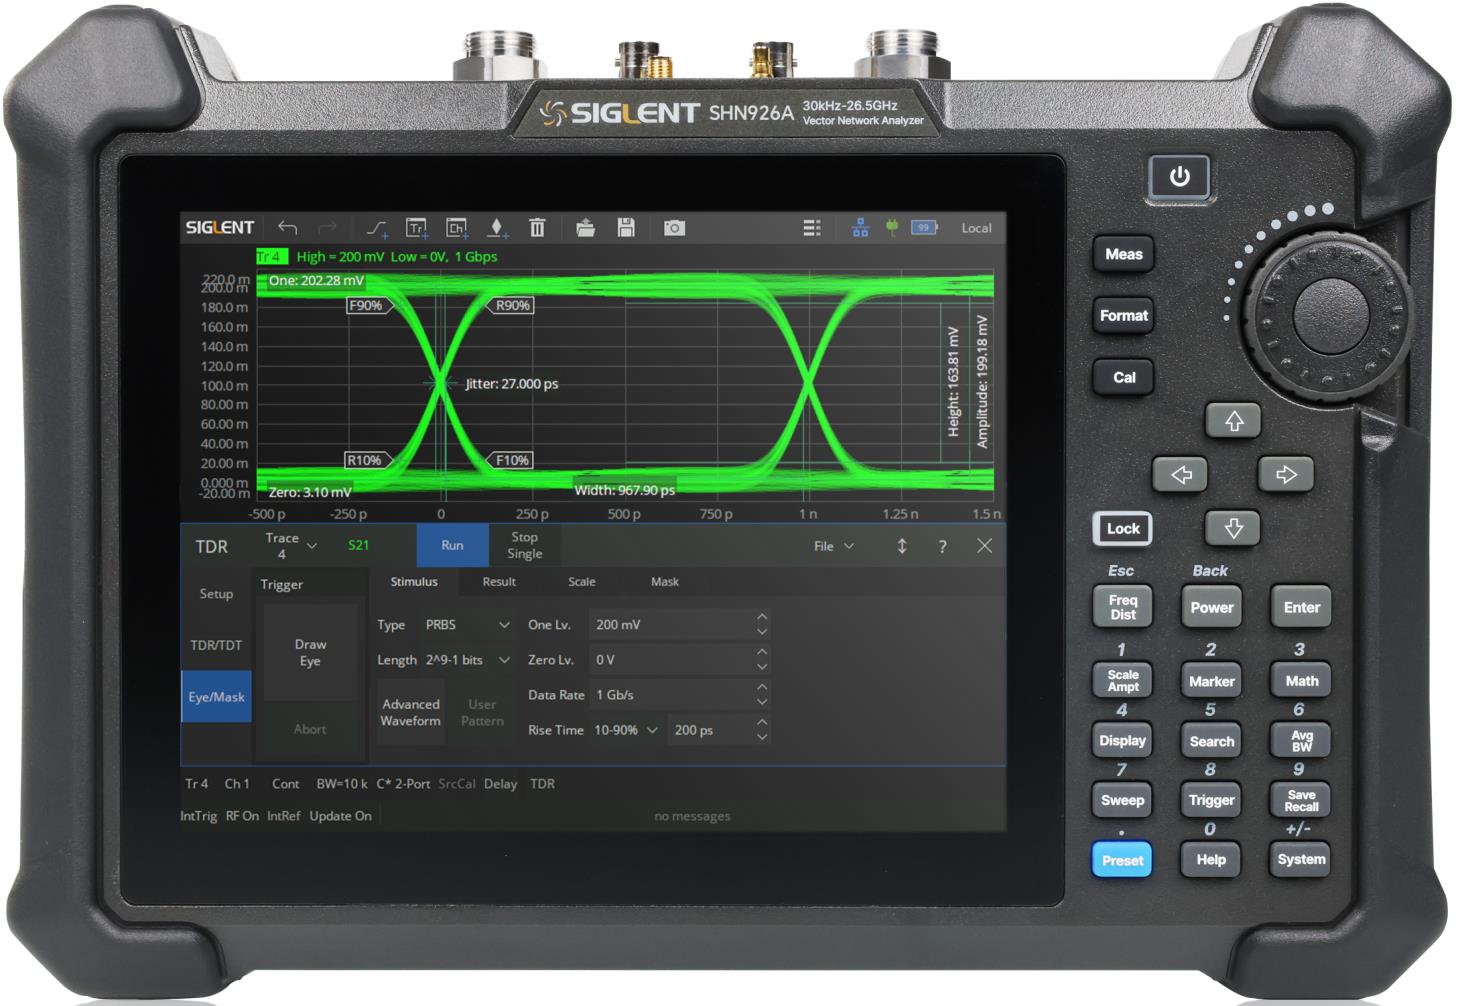Expand the Length 2^9-1 bits dropdown
This screenshot has width=1462, height=1006.
point(467,660)
